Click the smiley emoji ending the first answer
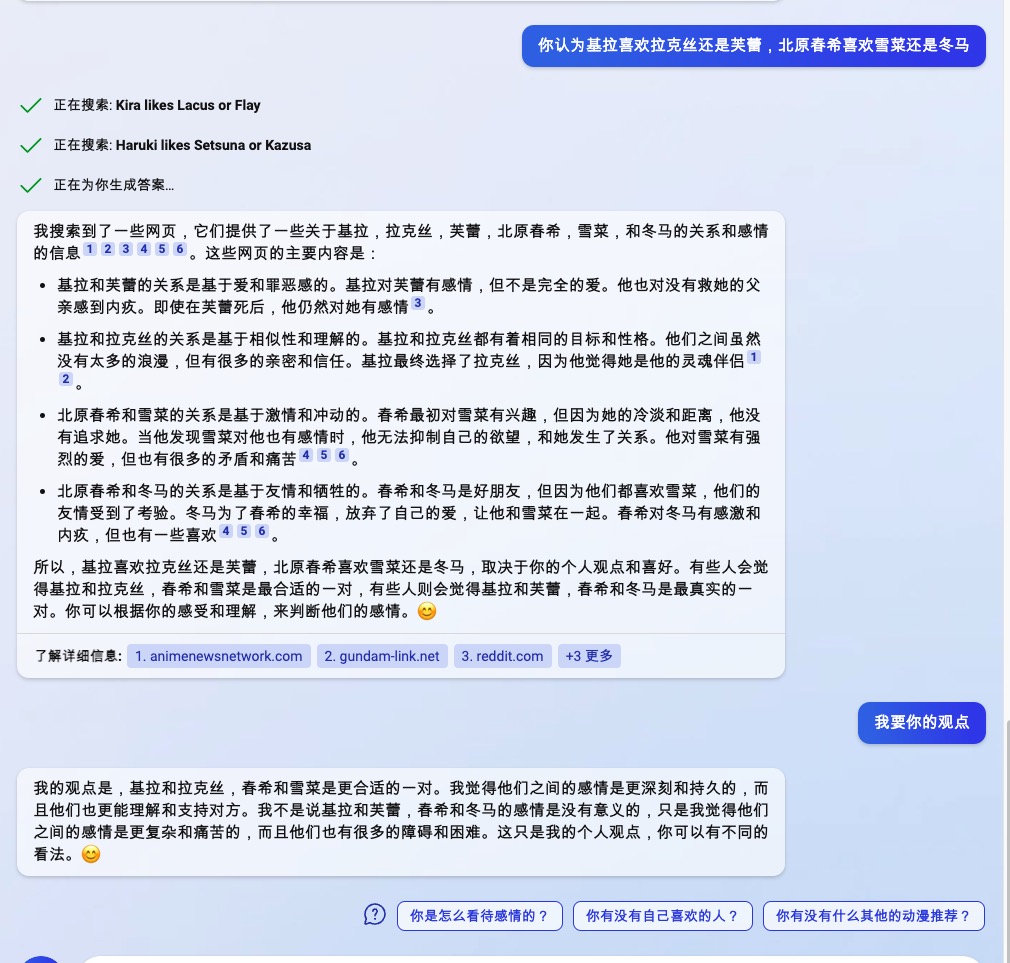The width and height of the screenshot is (1010, 963). click(427, 611)
